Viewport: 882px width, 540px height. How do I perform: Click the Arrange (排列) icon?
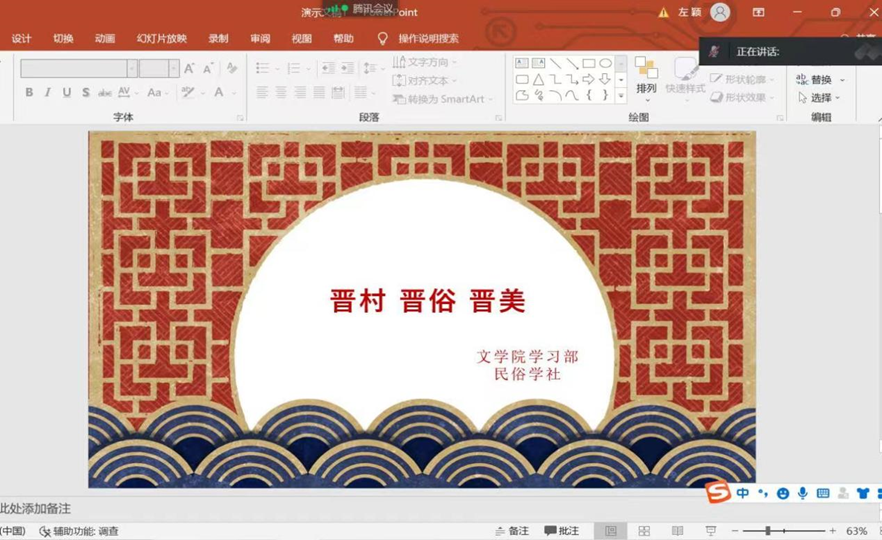coord(646,74)
